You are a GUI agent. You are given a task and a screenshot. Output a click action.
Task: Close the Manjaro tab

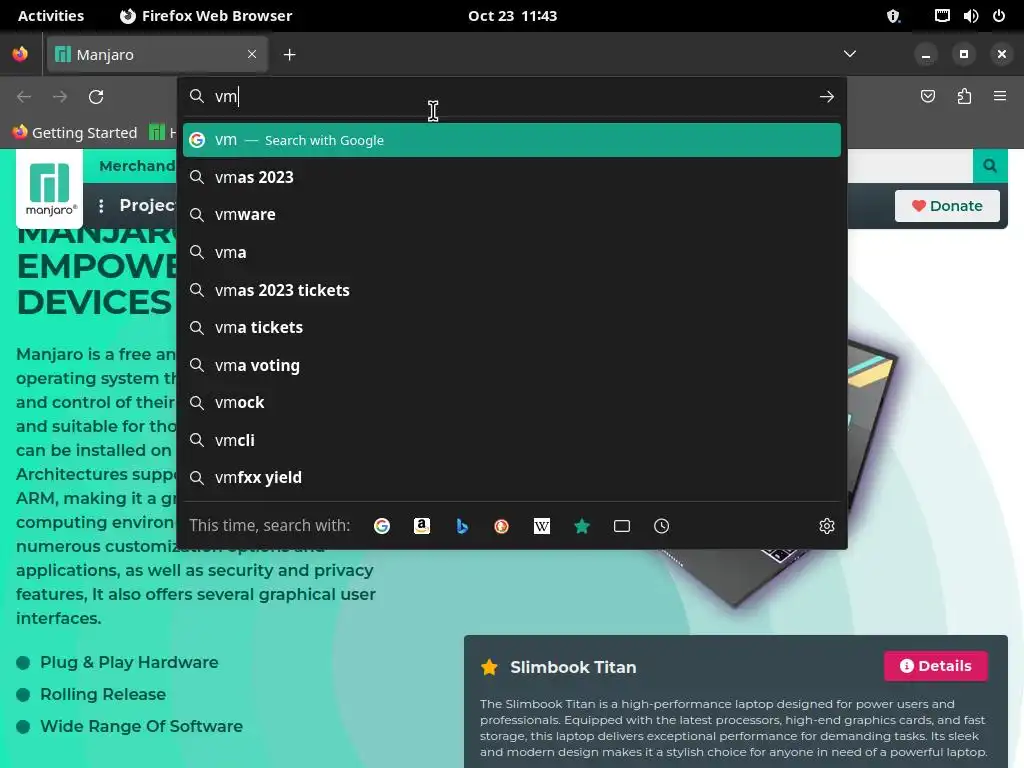point(252,54)
